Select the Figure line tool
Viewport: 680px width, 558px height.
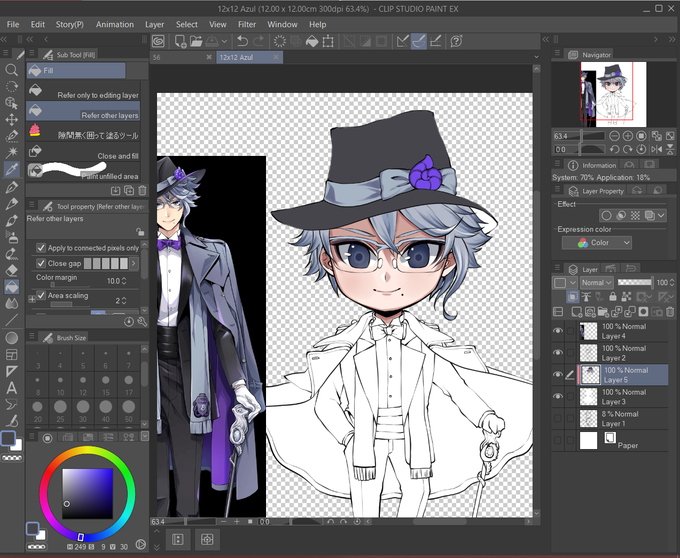[x=12, y=320]
